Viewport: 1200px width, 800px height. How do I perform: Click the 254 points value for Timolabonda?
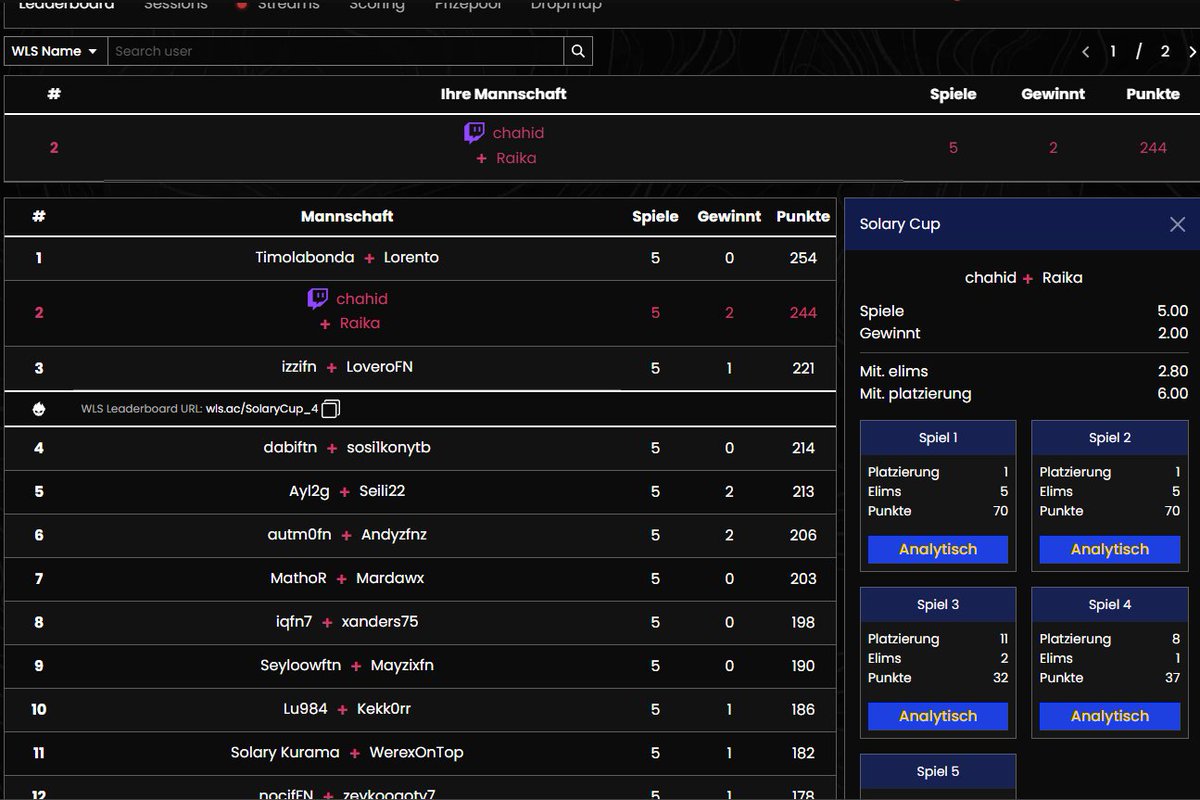pos(803,258)
